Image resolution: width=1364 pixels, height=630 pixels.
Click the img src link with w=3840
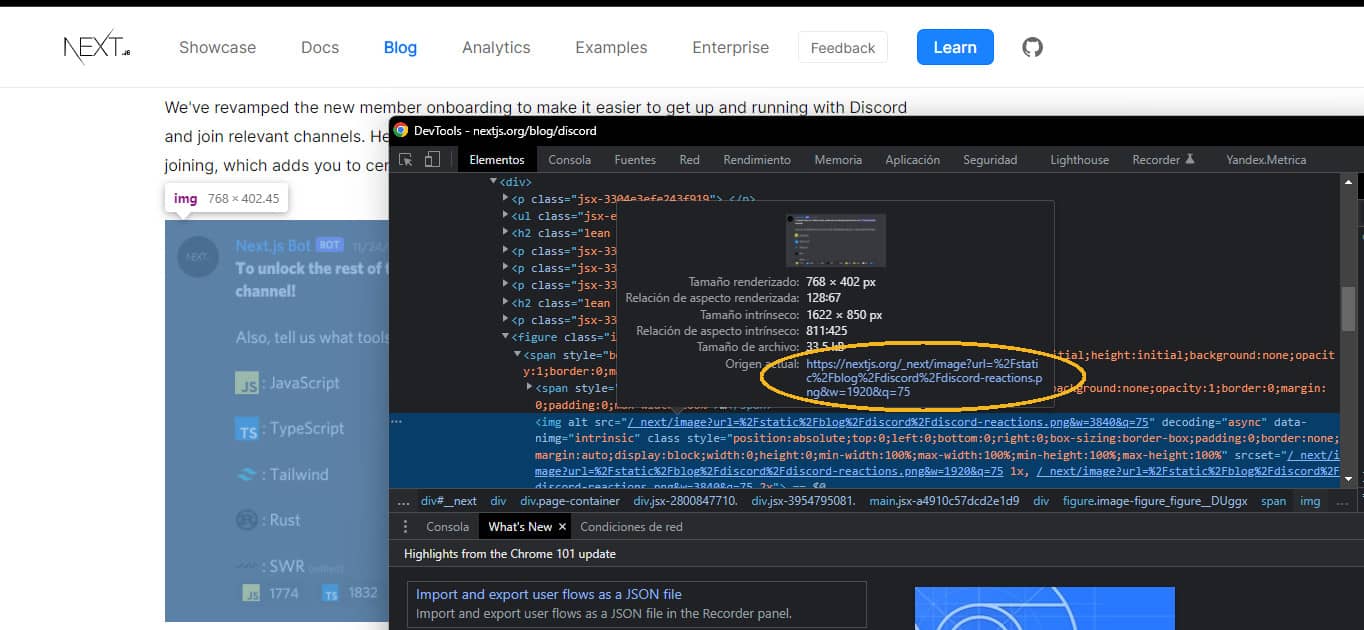click(x=890, y=422)
